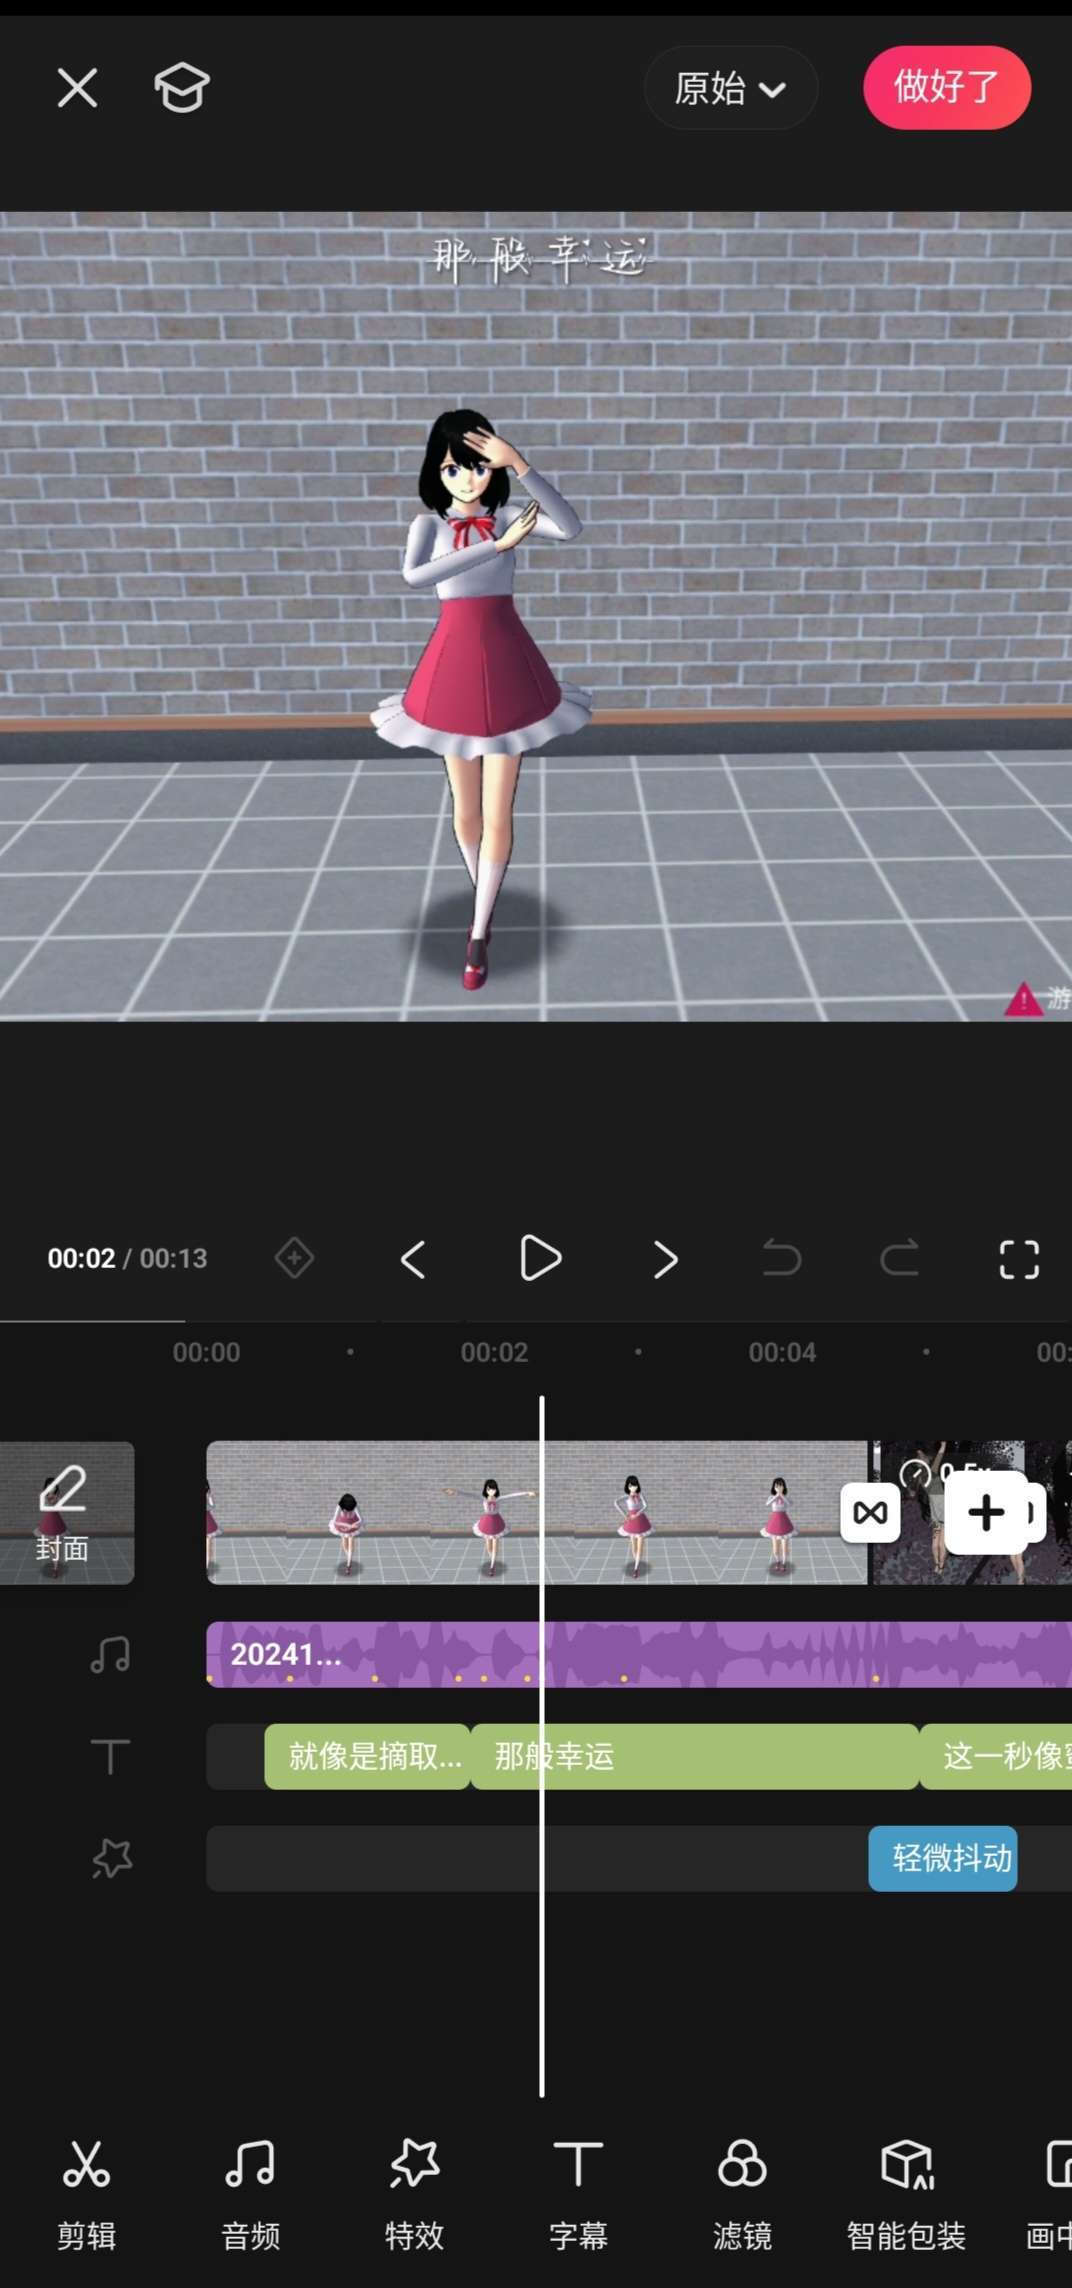This screenshot has height=2288, width=1072.
Task: Open the tutorial graduation cap icon
Action: tap(181, 88)
